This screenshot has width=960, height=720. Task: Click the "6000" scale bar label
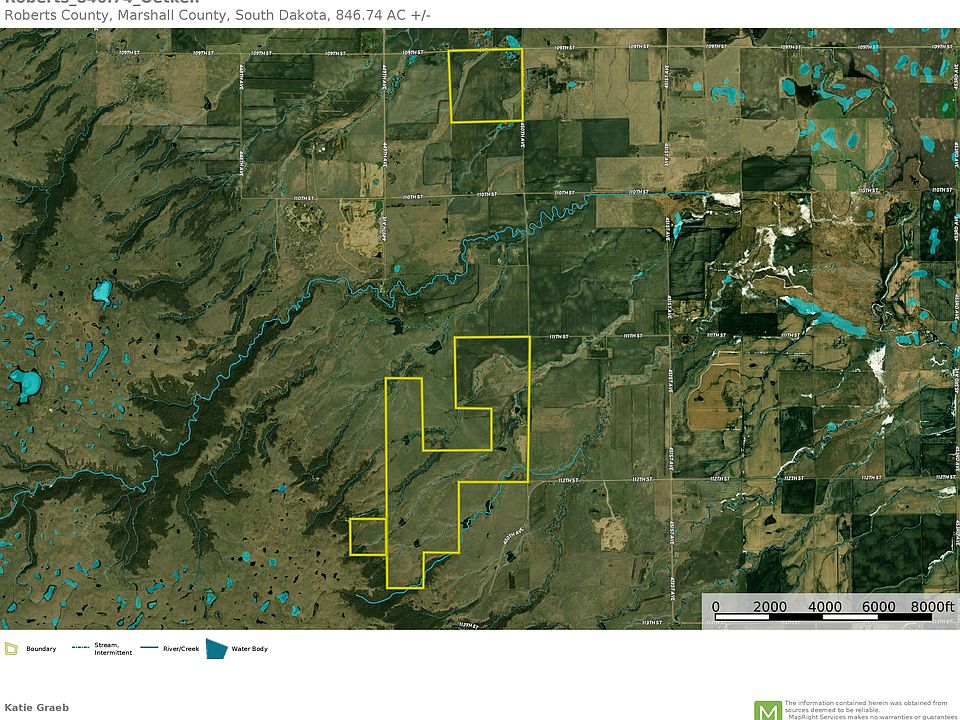(x=879, y=606)
